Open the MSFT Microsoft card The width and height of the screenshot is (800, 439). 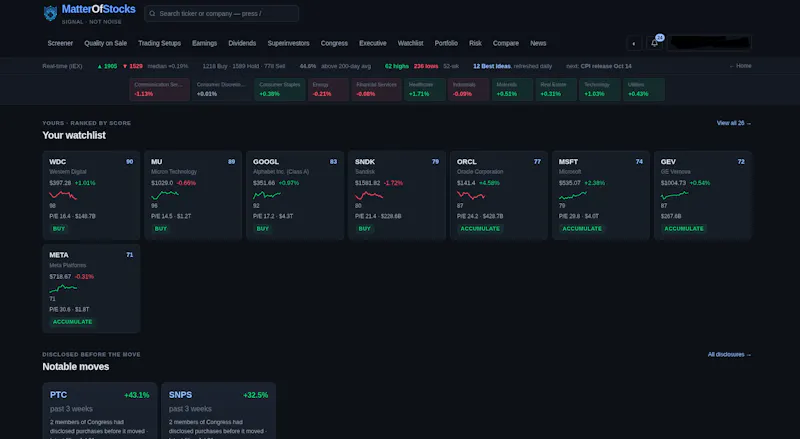601,195
